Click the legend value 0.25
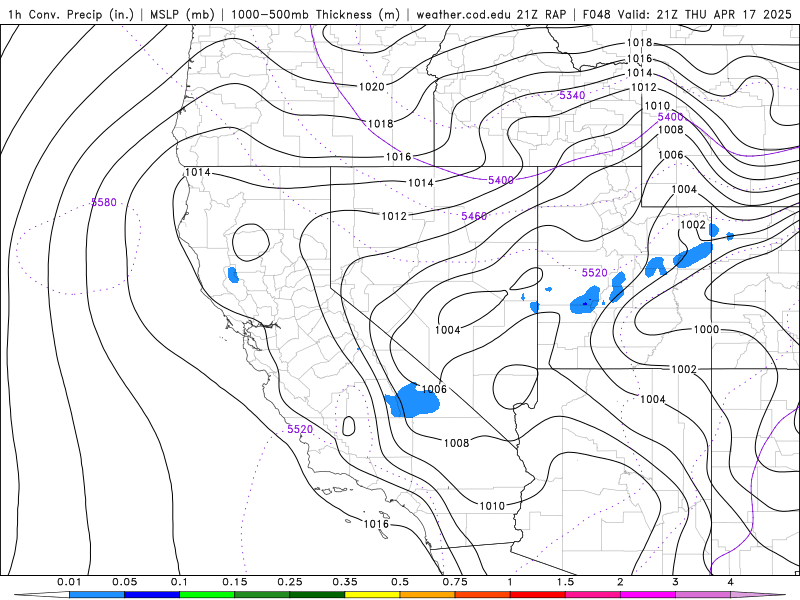Image resolution: width=800 pixels, height=600 pixels. click(290, 582)
